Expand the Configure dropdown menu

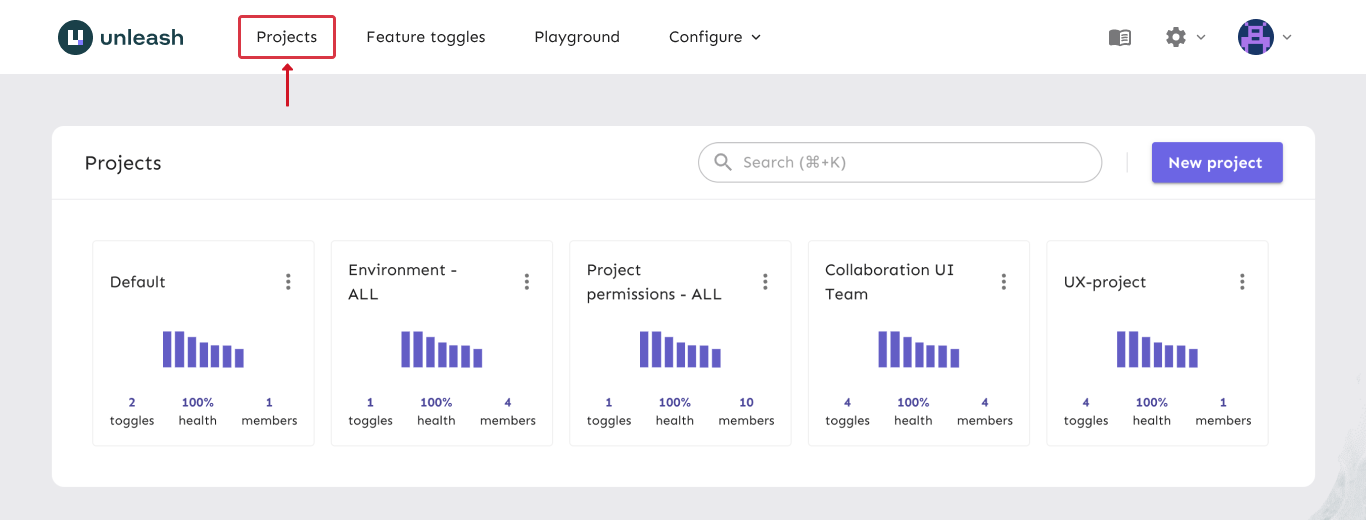point(714,37)
